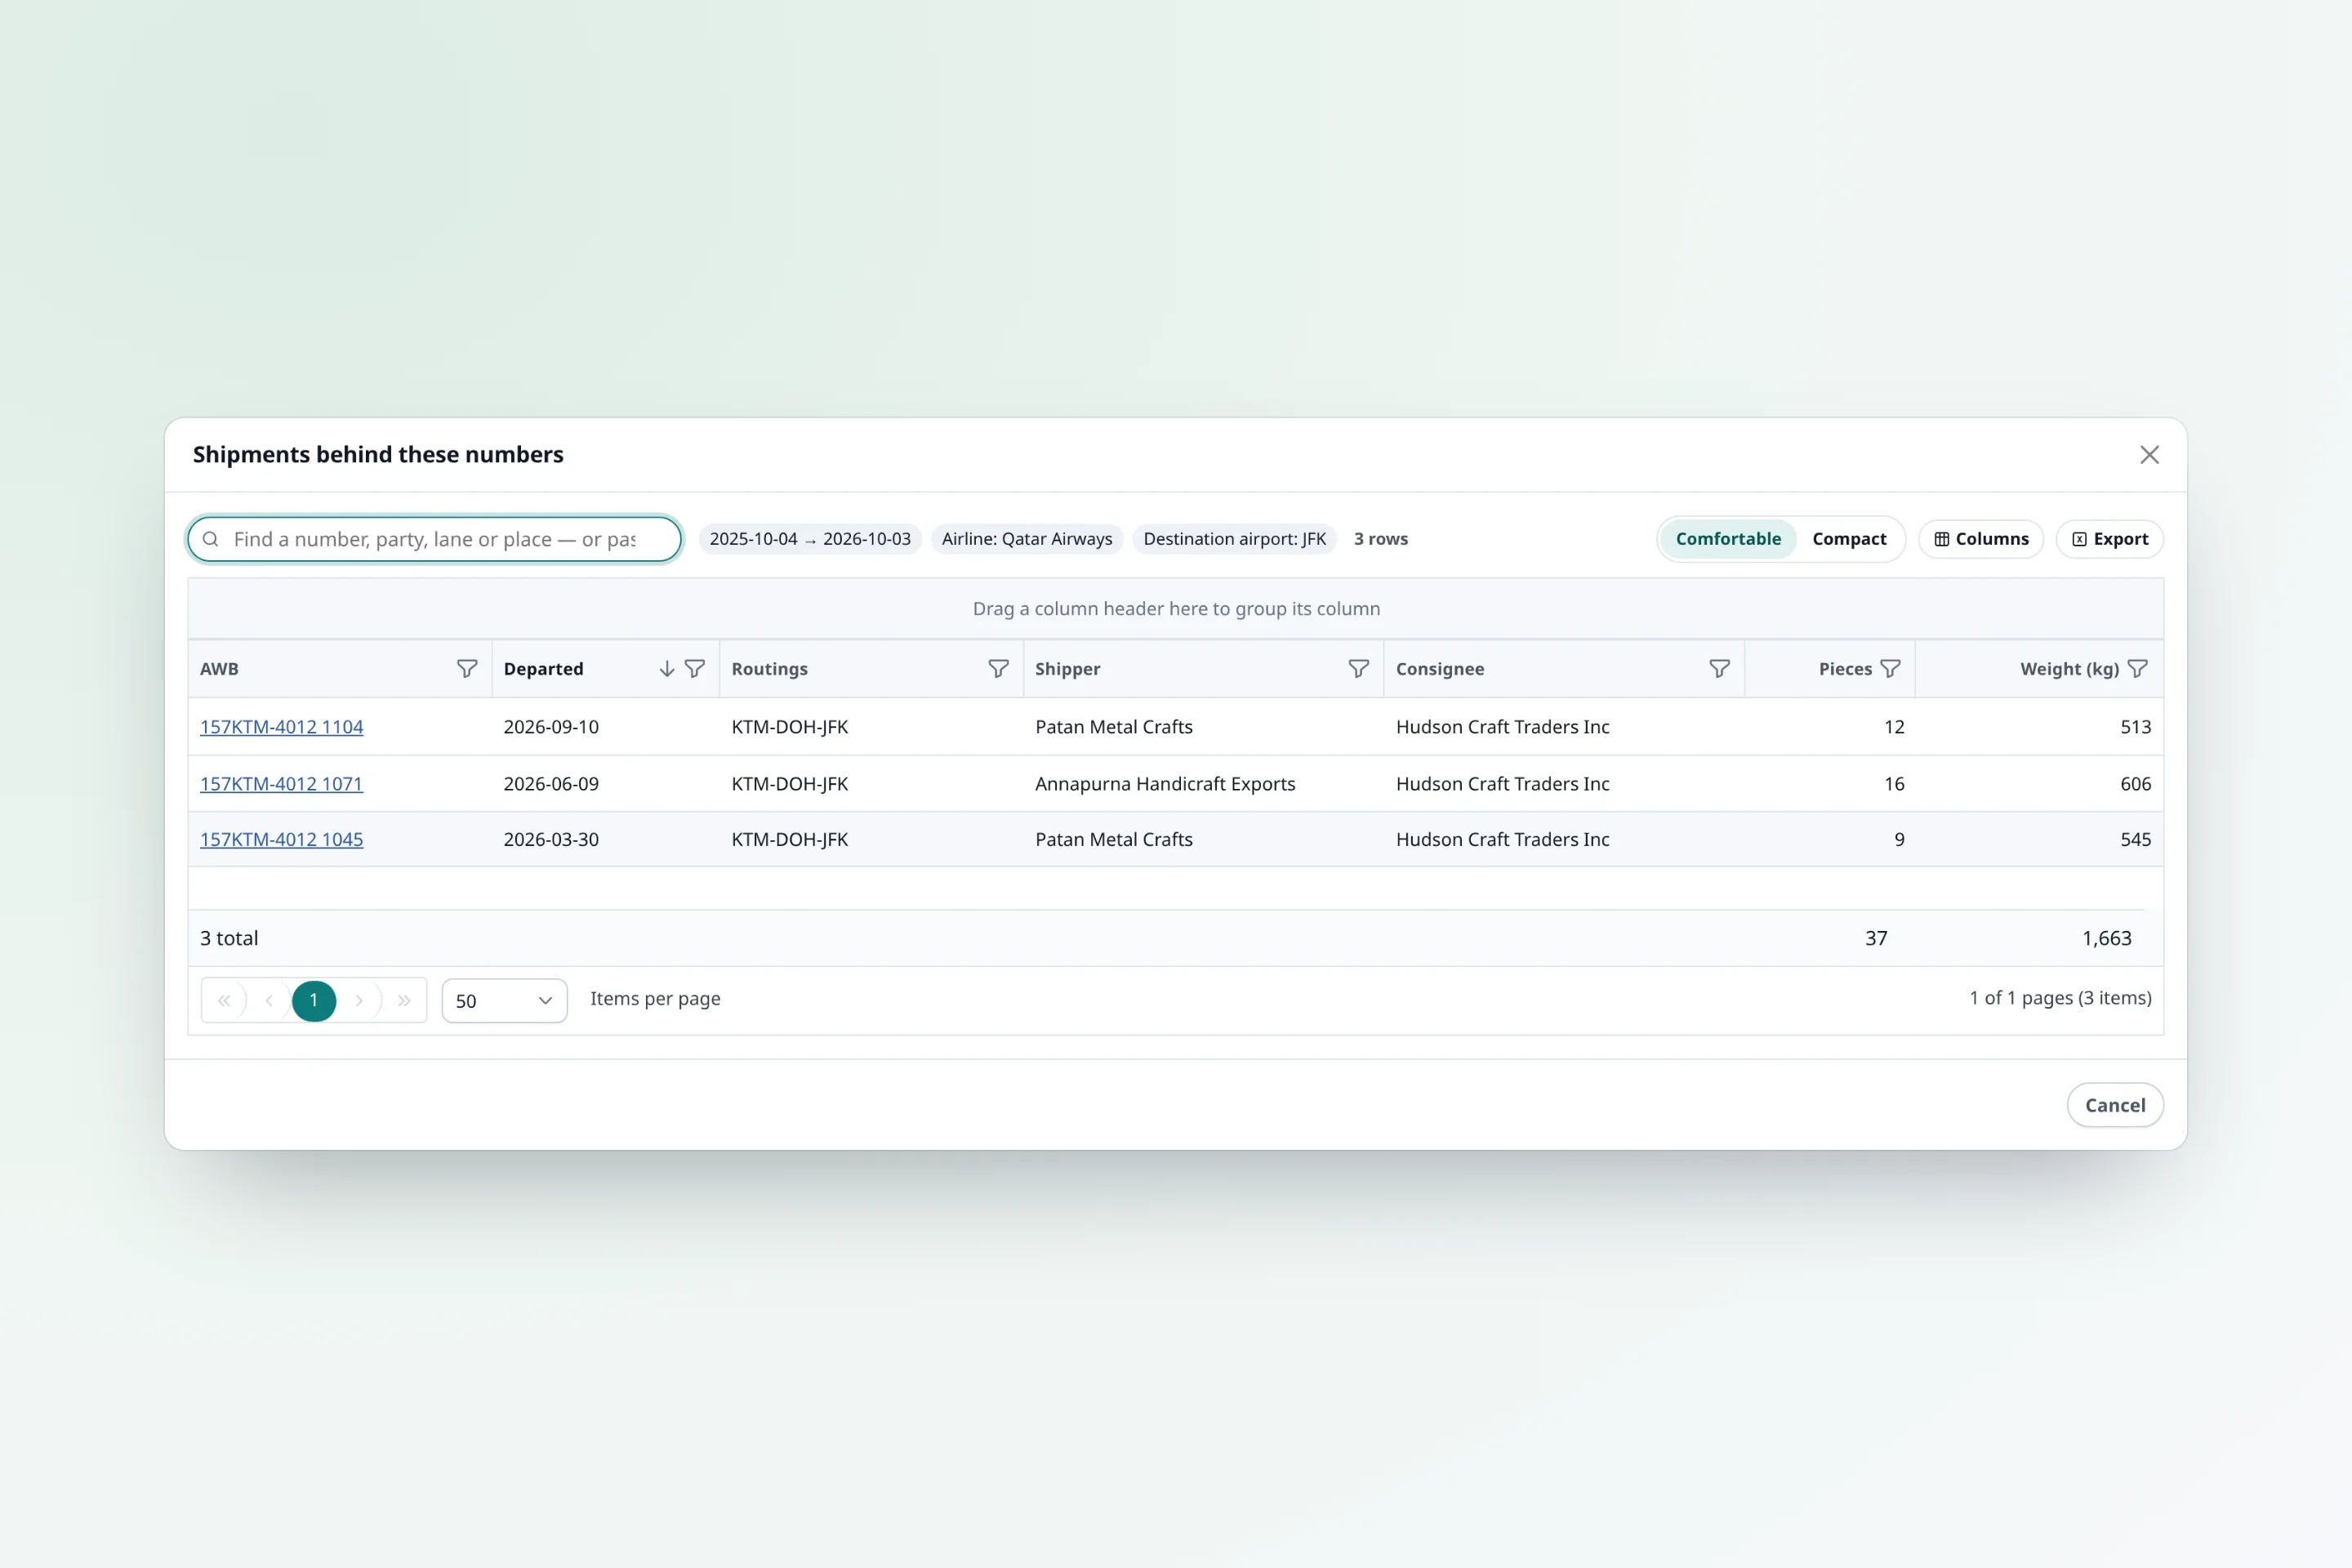Export the shipments table
The height and width of the screenshot is (1568, 2352).
point(2110,539)
